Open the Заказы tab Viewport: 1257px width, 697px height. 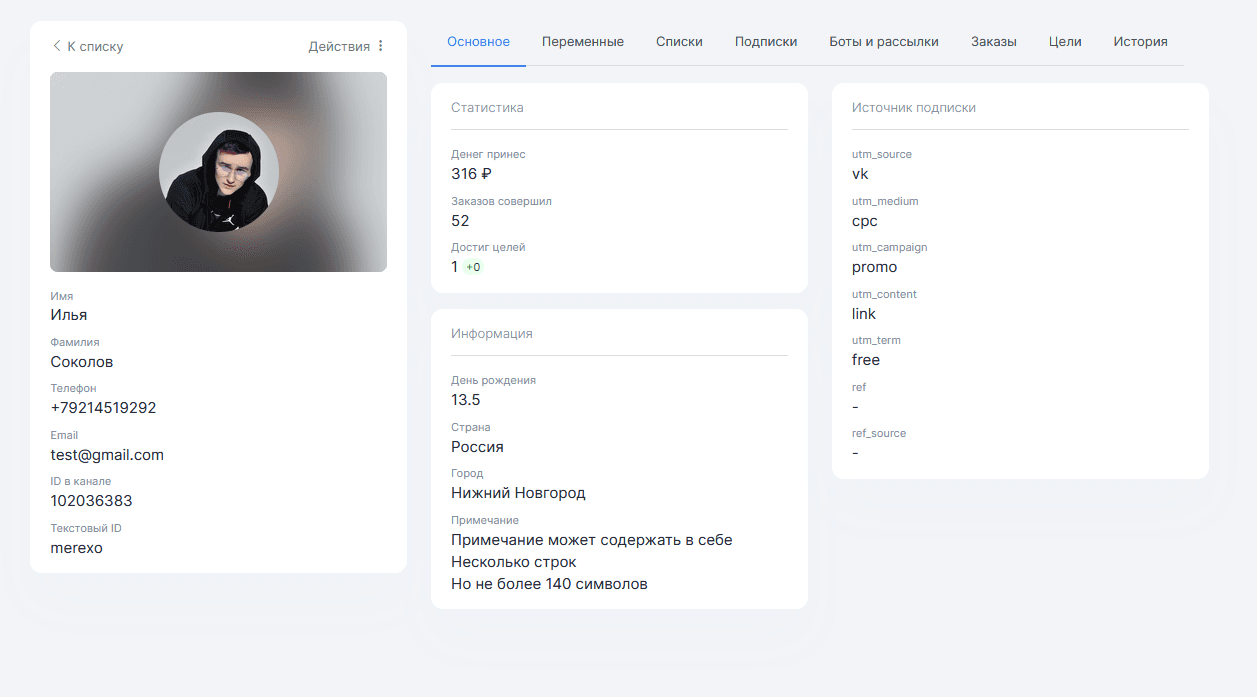pos(993,42)
